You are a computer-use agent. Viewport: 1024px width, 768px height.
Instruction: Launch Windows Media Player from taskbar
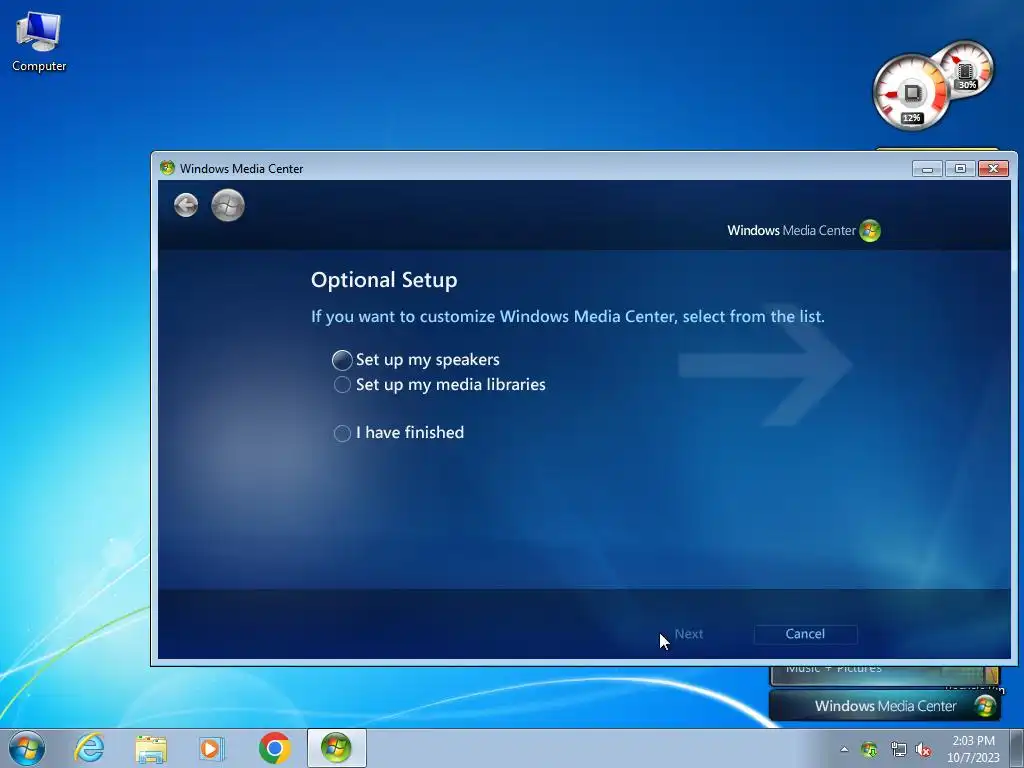coord(212,748)
